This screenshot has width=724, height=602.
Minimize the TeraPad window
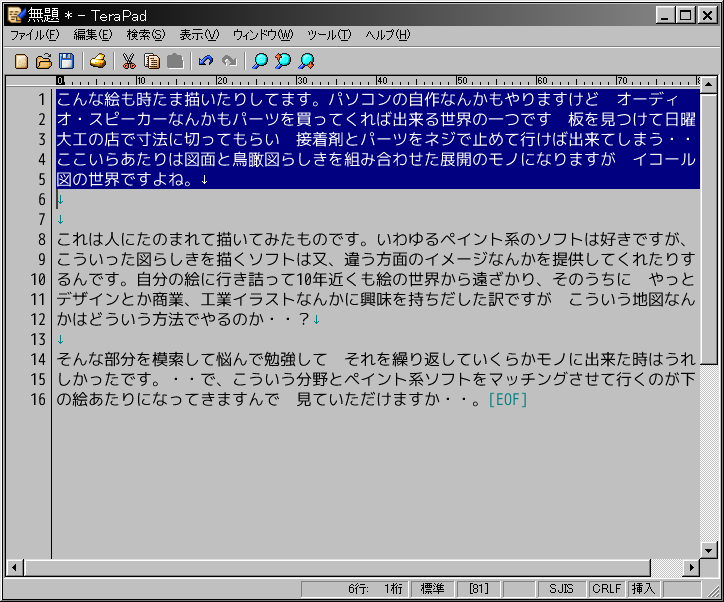point(664,15)
